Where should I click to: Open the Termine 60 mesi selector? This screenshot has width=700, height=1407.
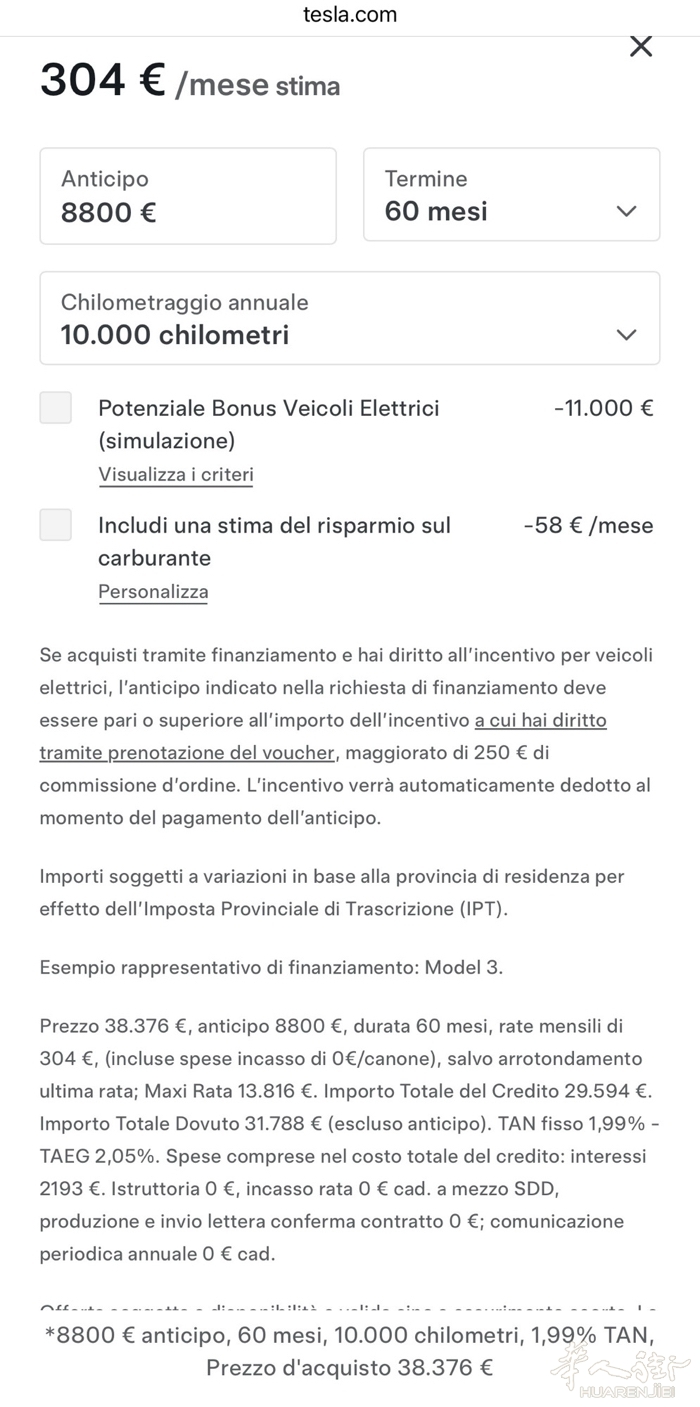[x=510, y=195]
